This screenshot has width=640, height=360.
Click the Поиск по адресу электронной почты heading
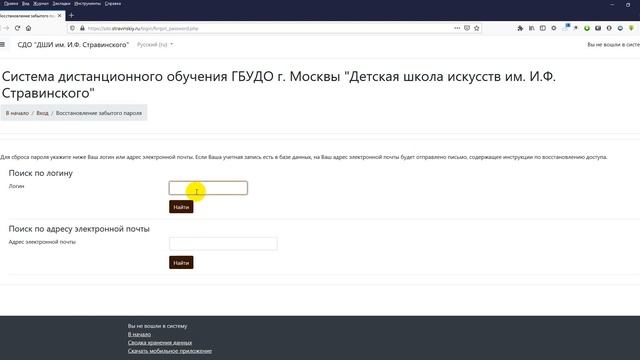(79, 229)
